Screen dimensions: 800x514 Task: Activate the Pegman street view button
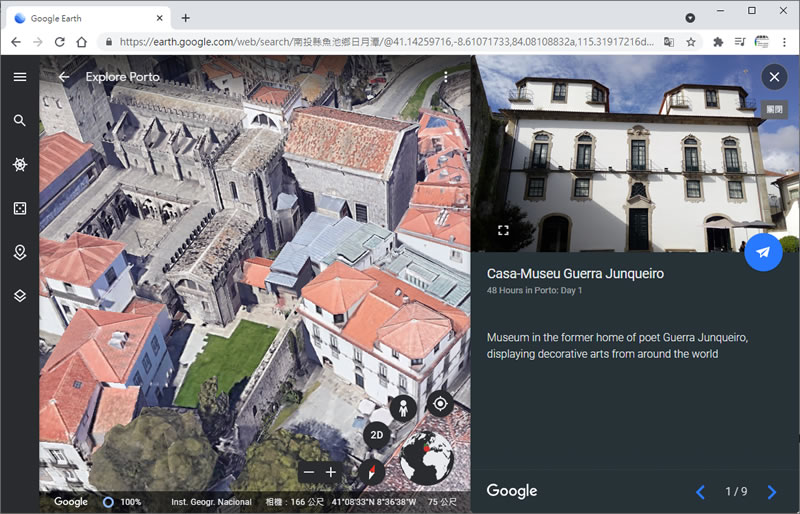pyautogui.click(x=403, y=408)
